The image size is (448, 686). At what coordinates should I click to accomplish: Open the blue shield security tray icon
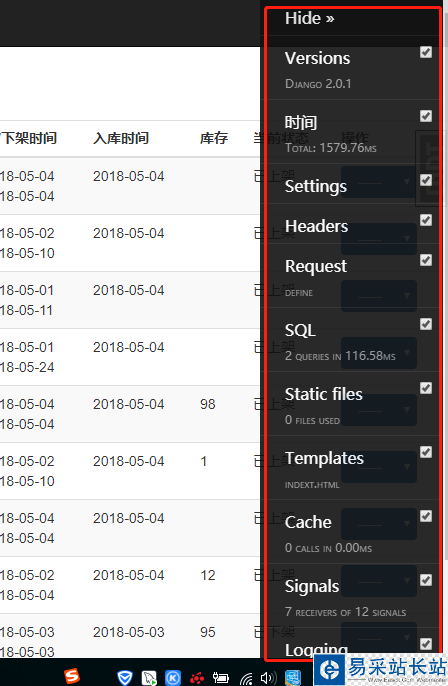[x=125, y=678]
